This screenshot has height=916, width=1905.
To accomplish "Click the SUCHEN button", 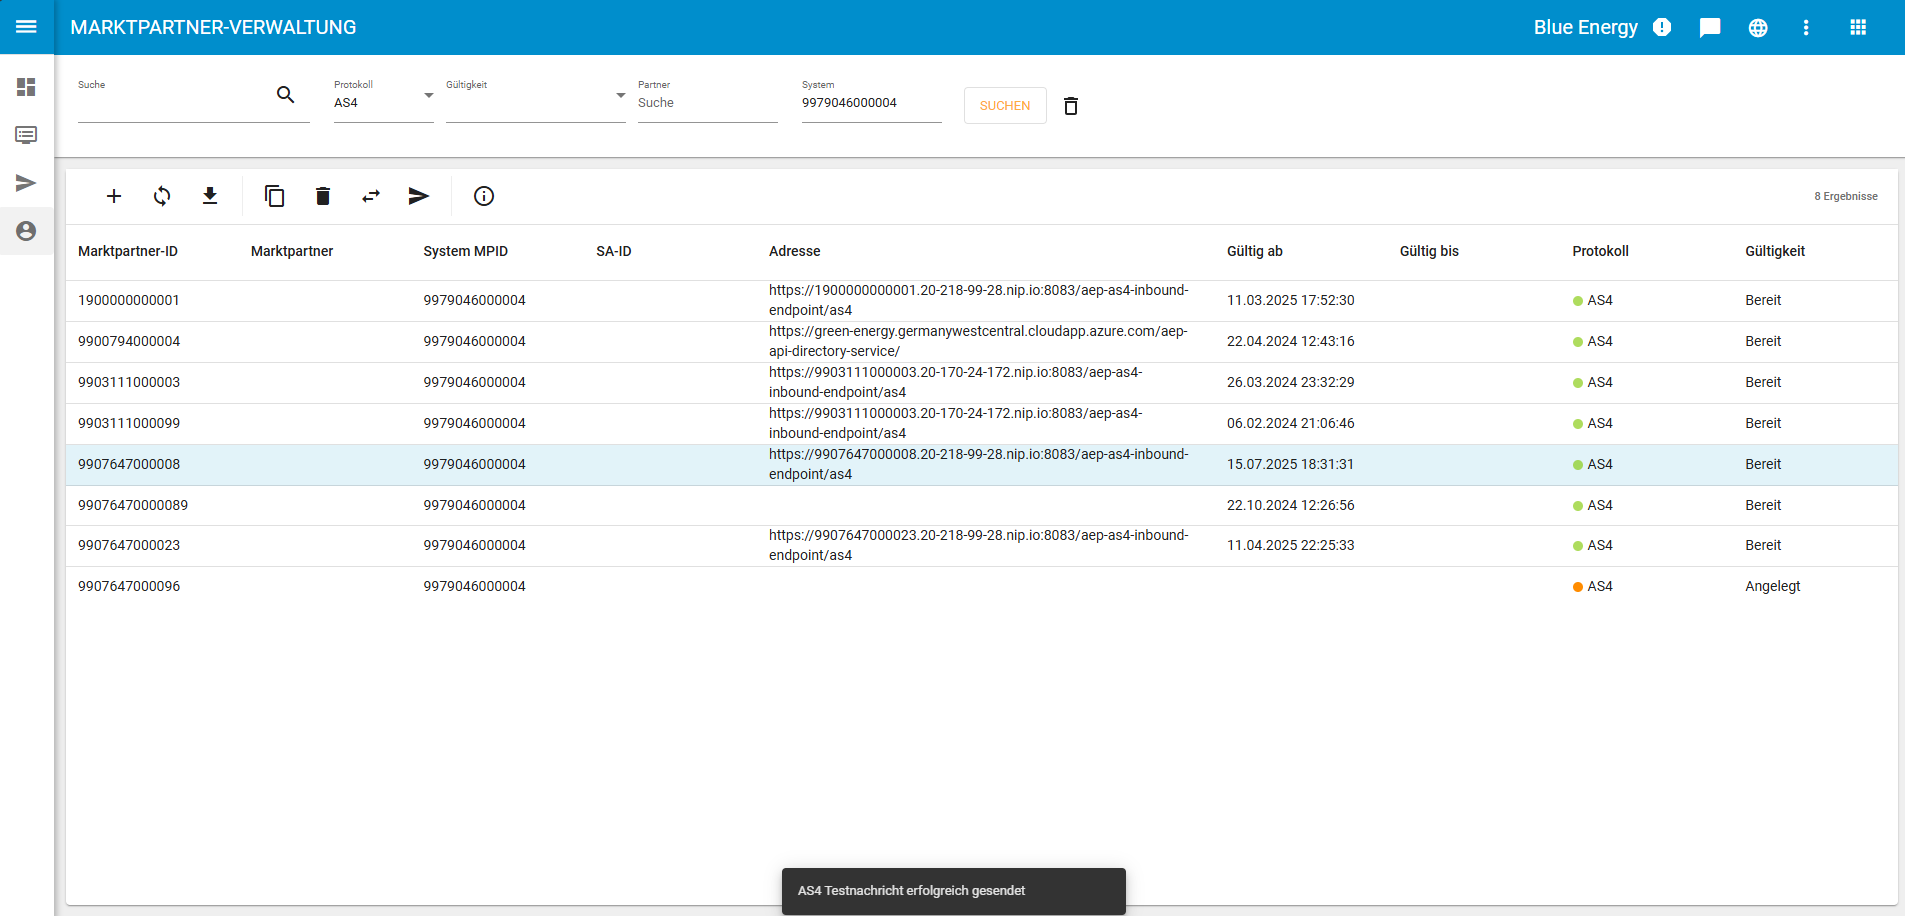I will pos(1005,106).
